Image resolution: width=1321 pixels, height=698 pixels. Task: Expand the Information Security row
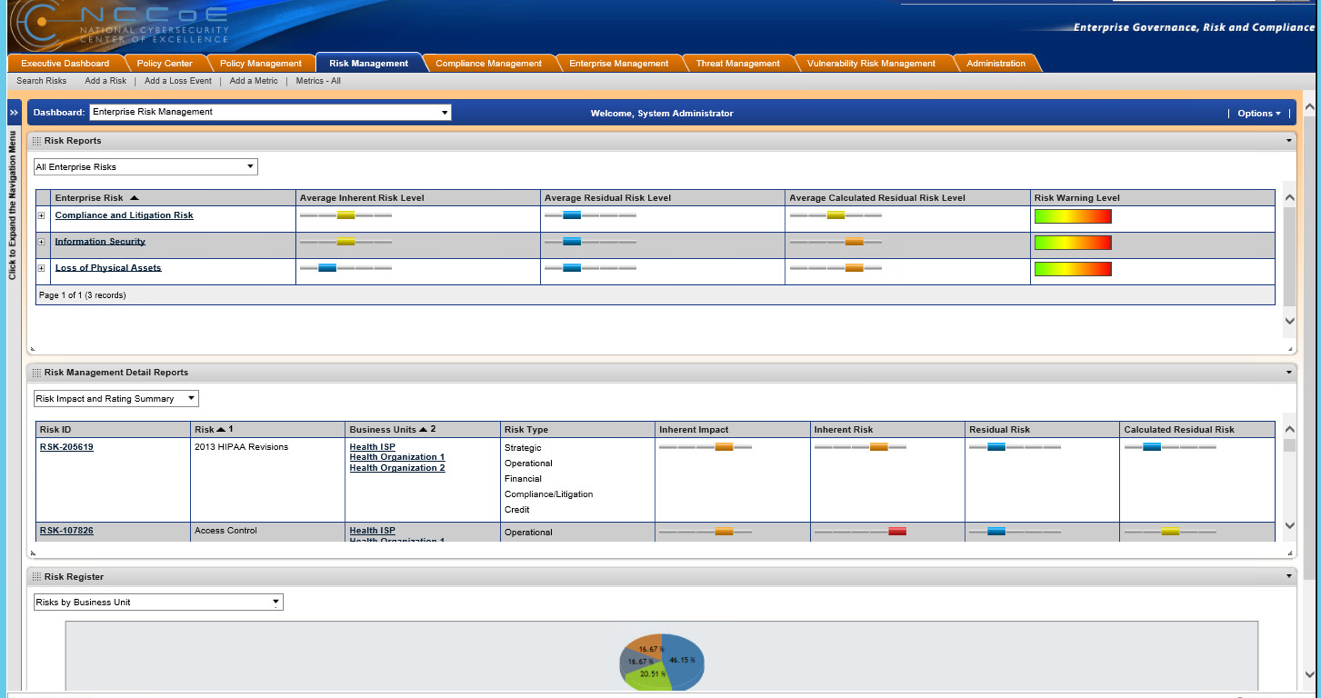point(41,241)
